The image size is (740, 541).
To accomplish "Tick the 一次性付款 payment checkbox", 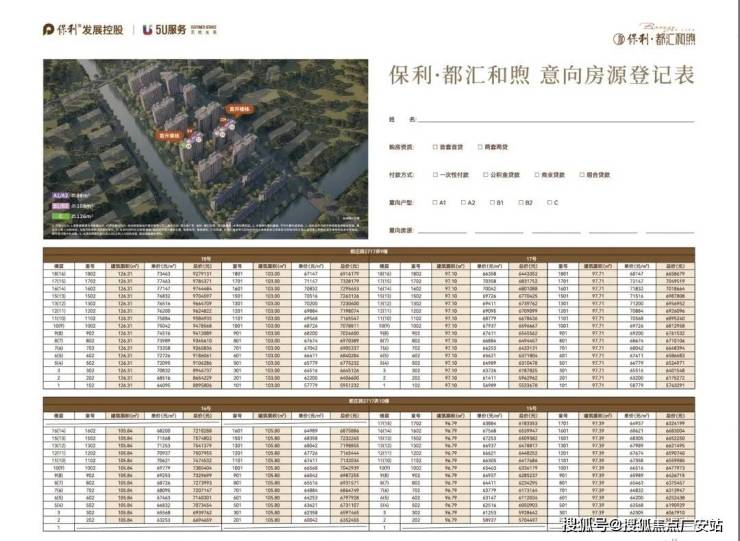I will pyautogui.click(x=435, y=175).
